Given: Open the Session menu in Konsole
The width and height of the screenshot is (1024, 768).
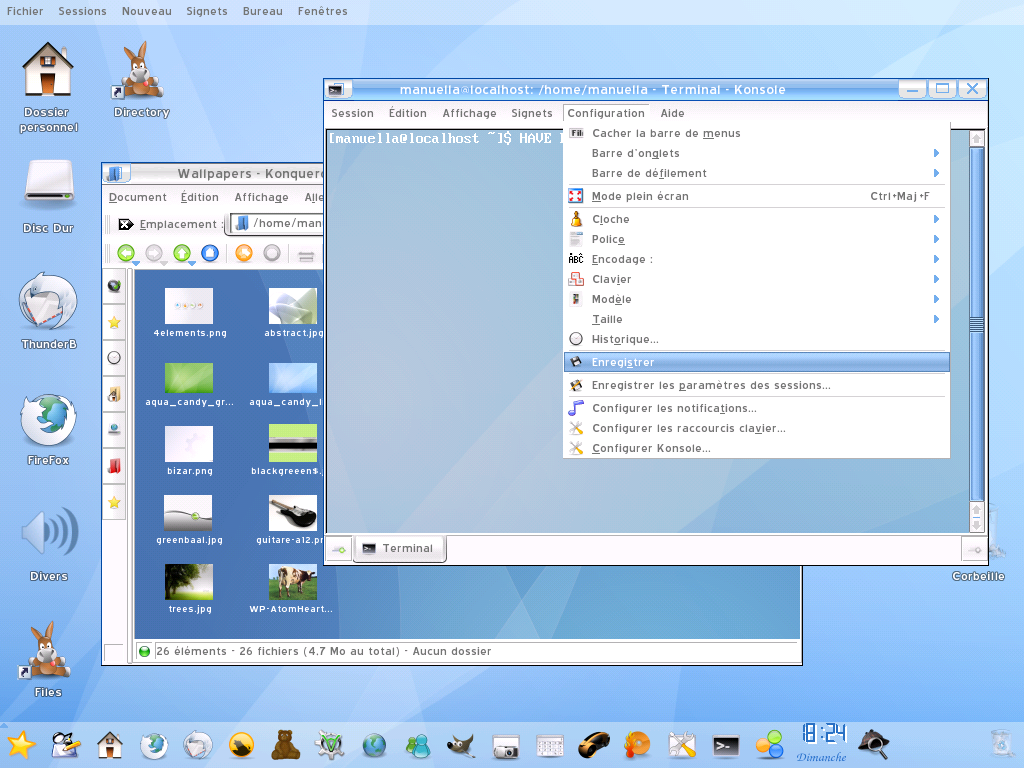Looking at the screenshot, I should (353, 114).
